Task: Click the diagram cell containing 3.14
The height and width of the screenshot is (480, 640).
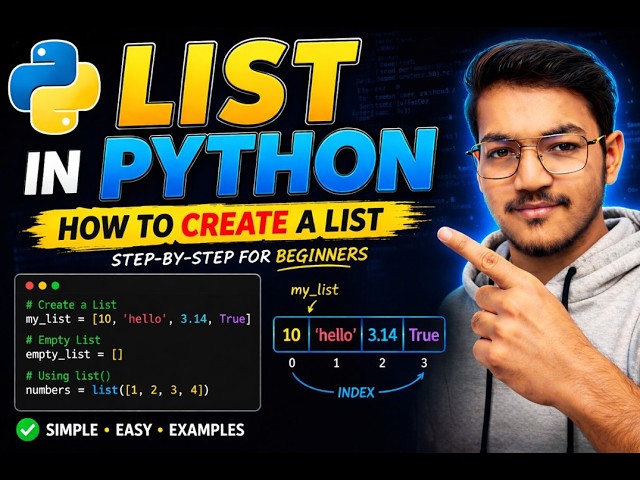Action: (382, 335)
